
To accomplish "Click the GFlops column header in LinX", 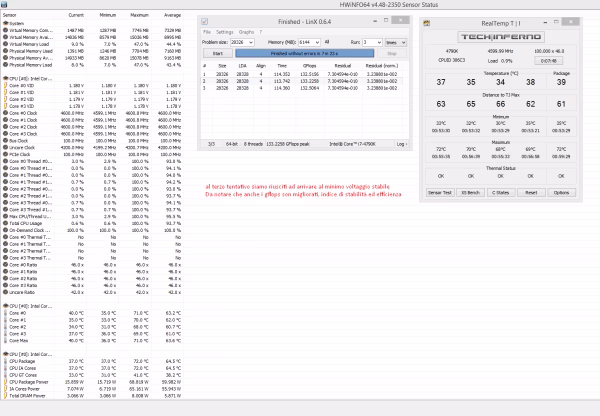I will pyautogui.click(x=309, y=66).
